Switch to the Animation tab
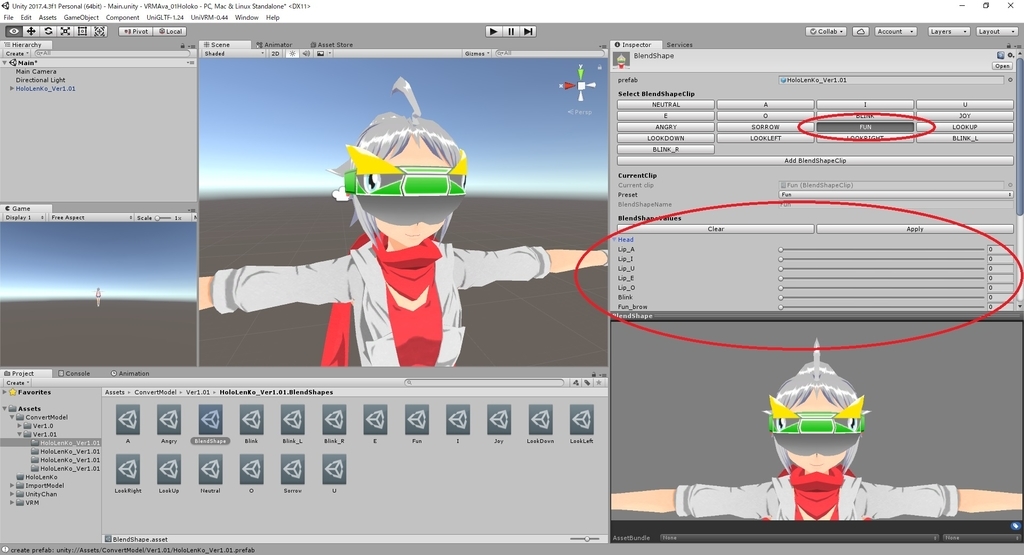The width and height of the screenshot is (1024, 555). click(x=130, y=373)
